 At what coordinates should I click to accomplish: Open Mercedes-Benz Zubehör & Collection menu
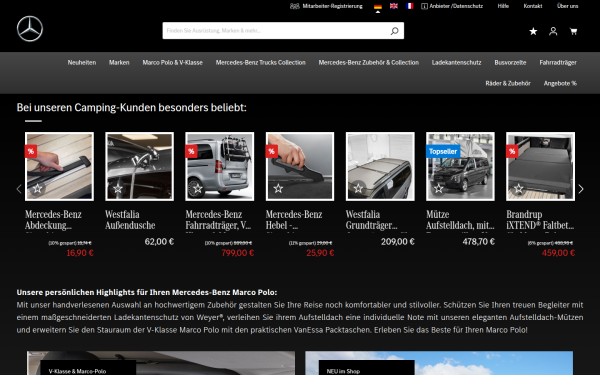tap(369, 62)
